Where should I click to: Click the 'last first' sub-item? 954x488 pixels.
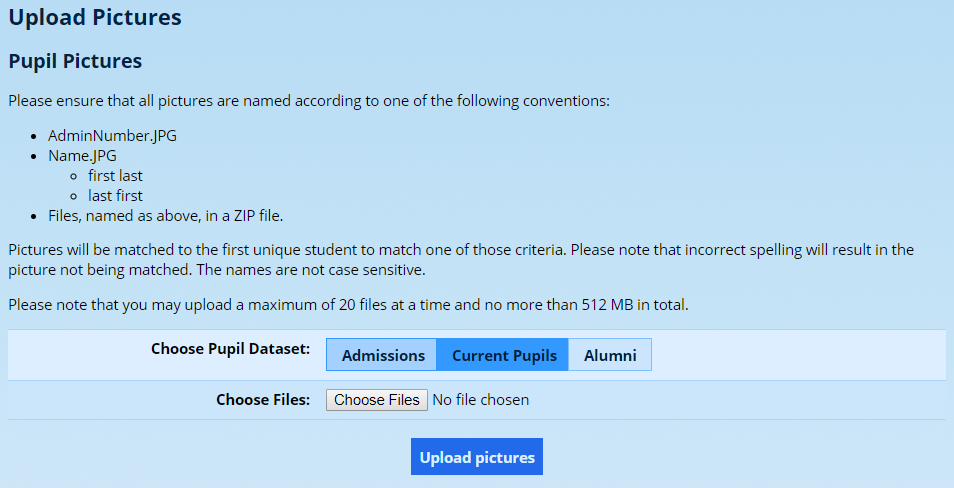click(115, 196)
